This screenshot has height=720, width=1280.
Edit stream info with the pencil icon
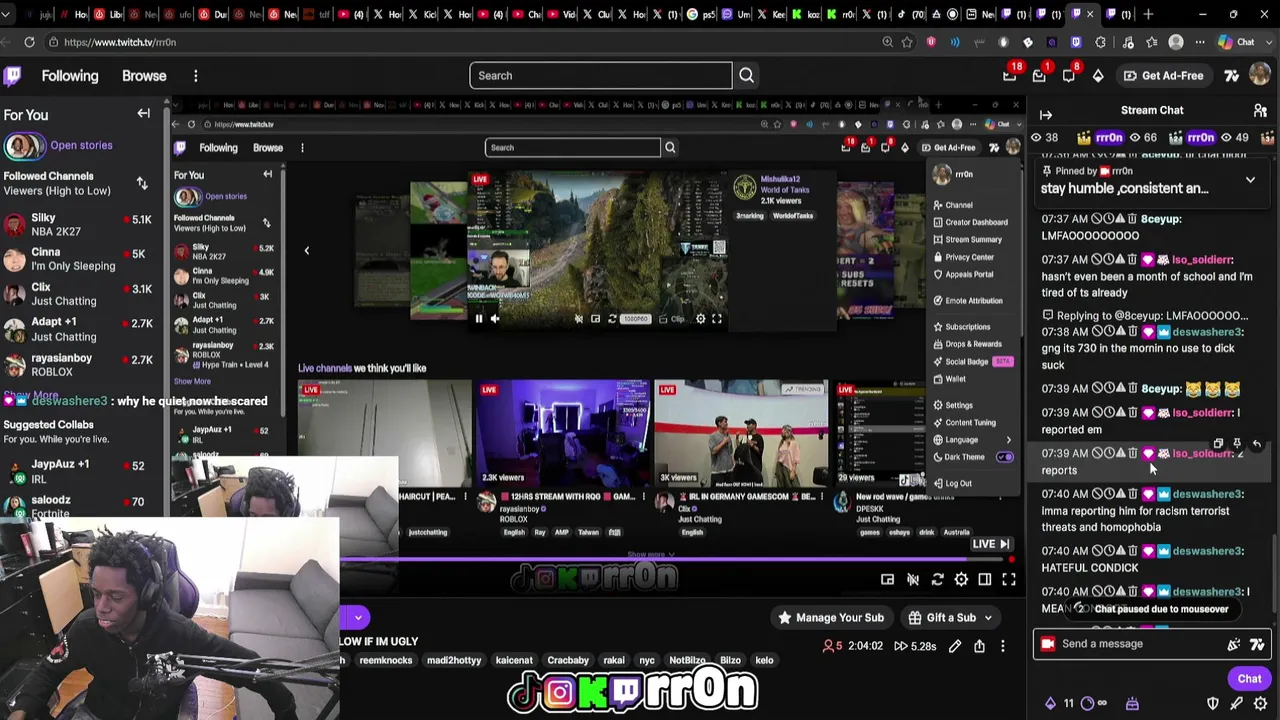955,646
